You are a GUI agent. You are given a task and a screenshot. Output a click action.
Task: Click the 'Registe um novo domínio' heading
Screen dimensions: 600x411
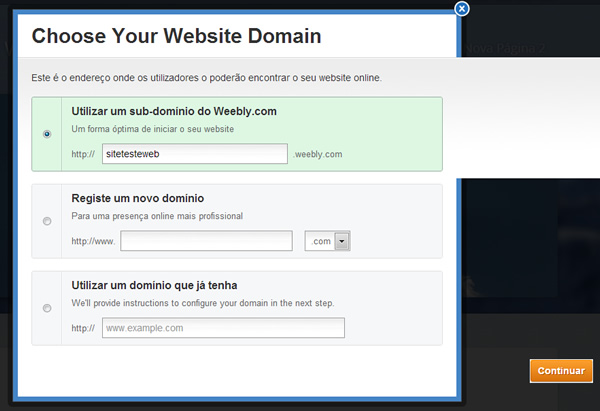(138, 198)
